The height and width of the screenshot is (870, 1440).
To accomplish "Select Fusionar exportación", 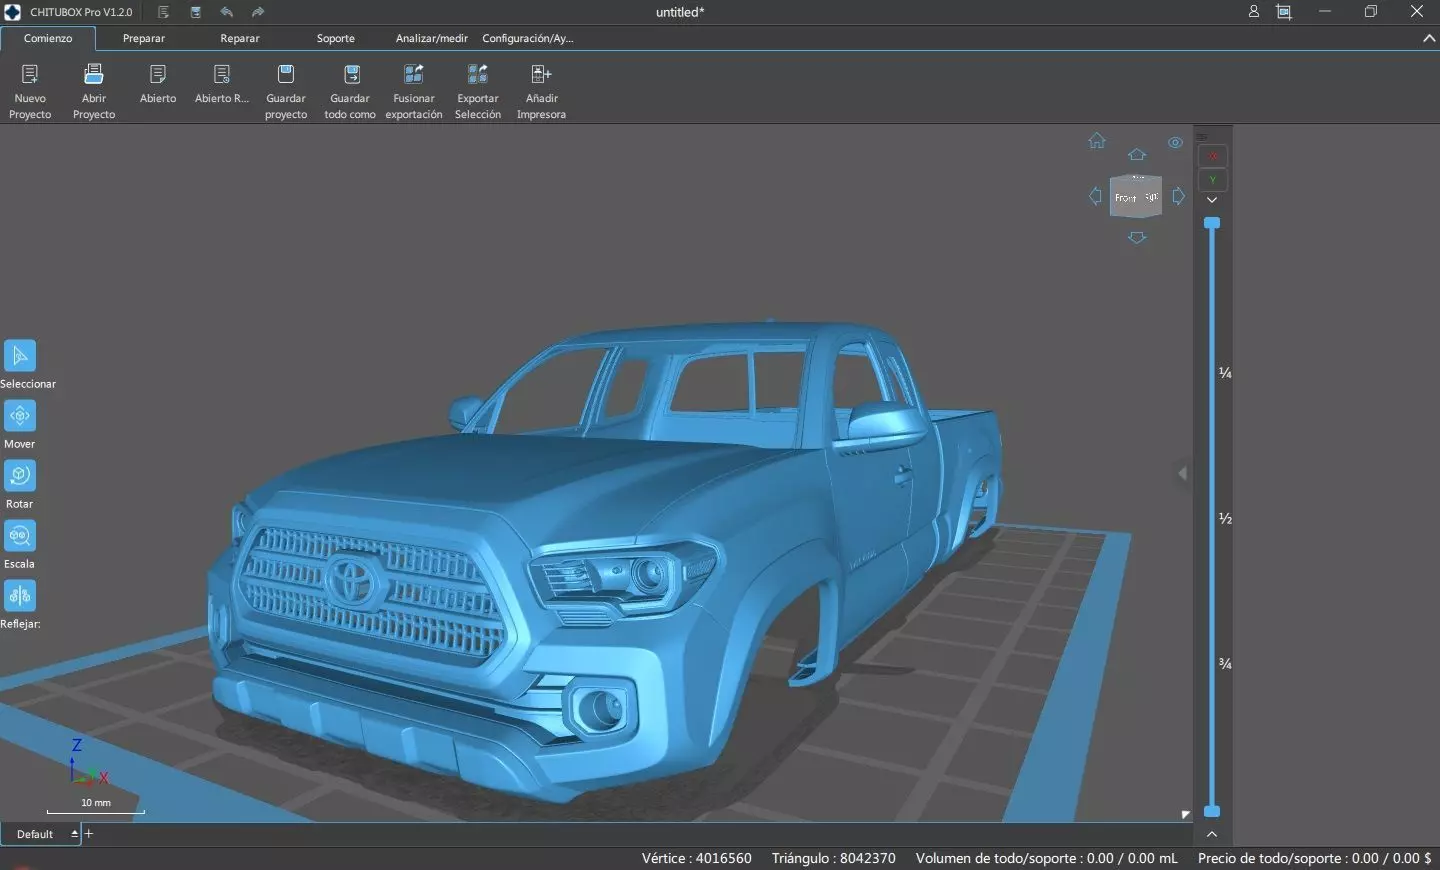I will tap(414, 90).
